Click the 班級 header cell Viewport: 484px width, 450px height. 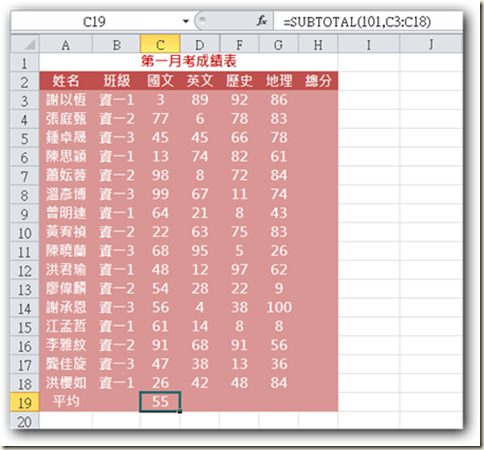coord(116,81)
